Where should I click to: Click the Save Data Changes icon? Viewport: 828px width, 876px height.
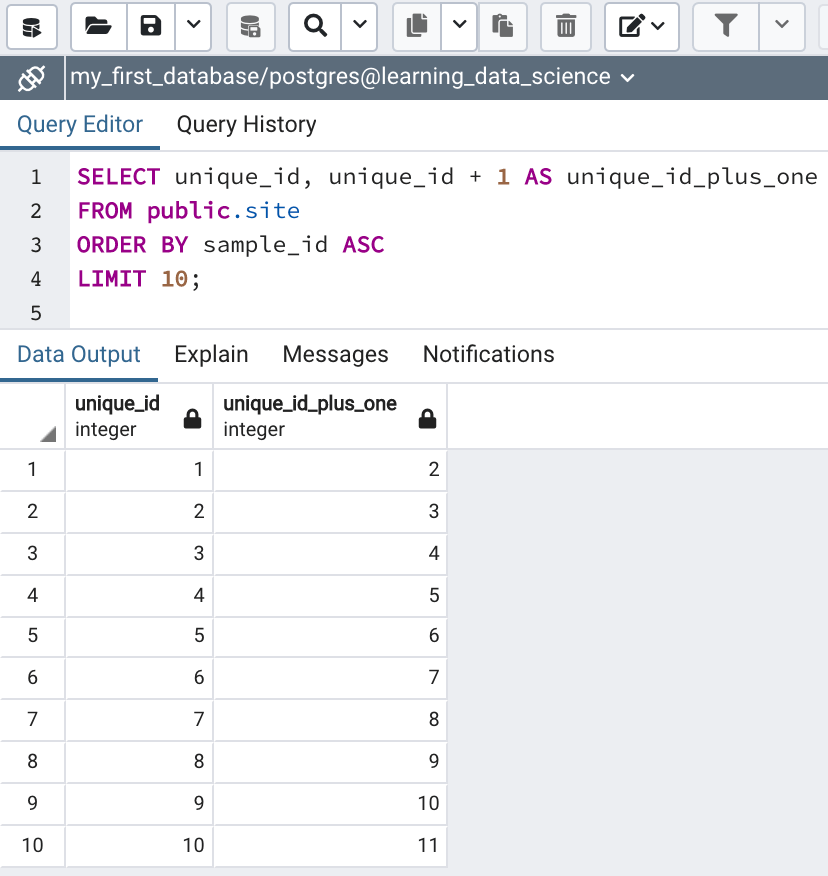click(x=250, y=26)
